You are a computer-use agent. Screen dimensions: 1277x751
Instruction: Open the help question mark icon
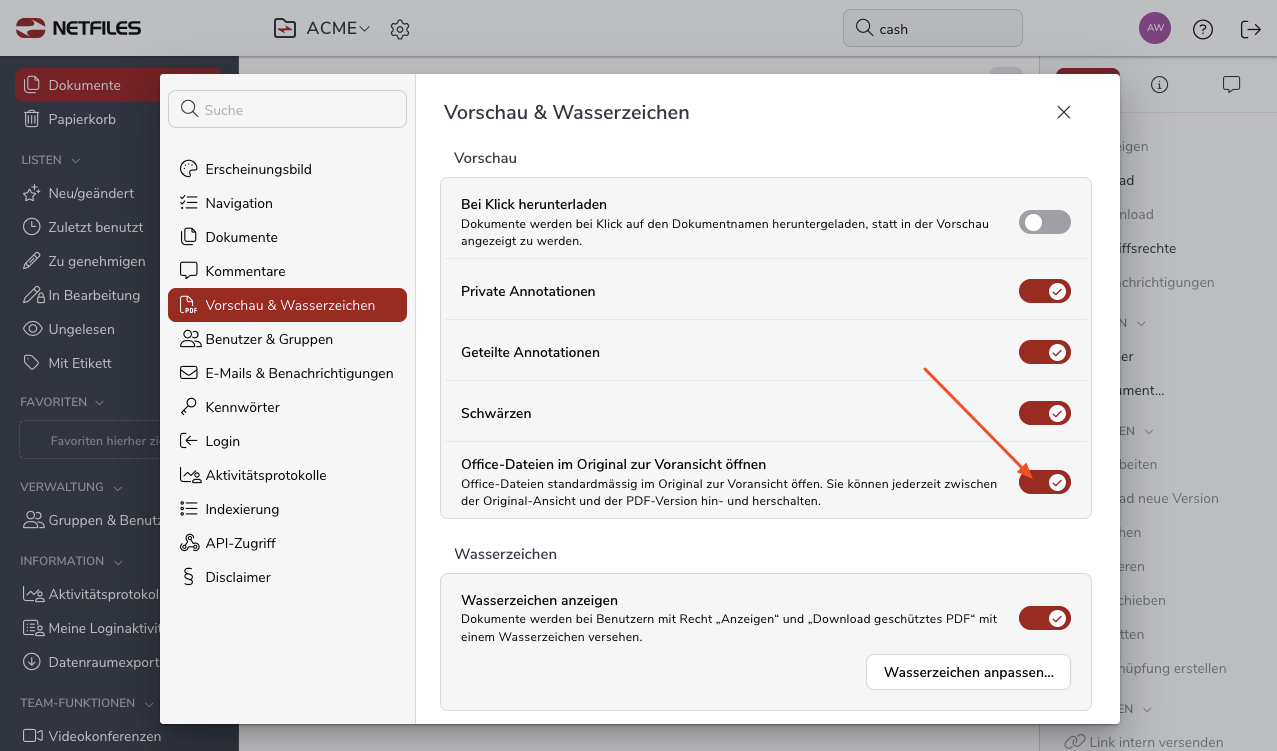point(1203,29)
